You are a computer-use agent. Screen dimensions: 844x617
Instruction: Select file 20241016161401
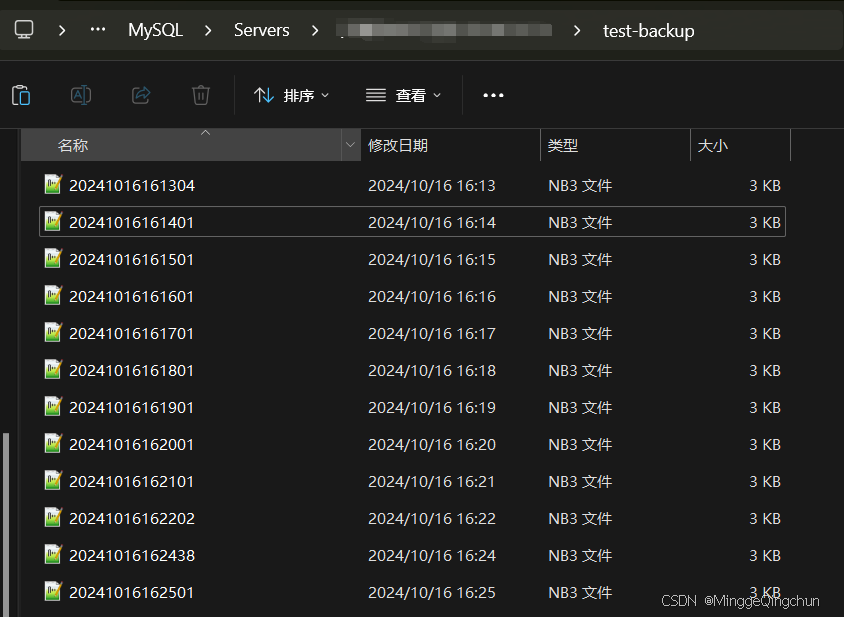[131, 222]
